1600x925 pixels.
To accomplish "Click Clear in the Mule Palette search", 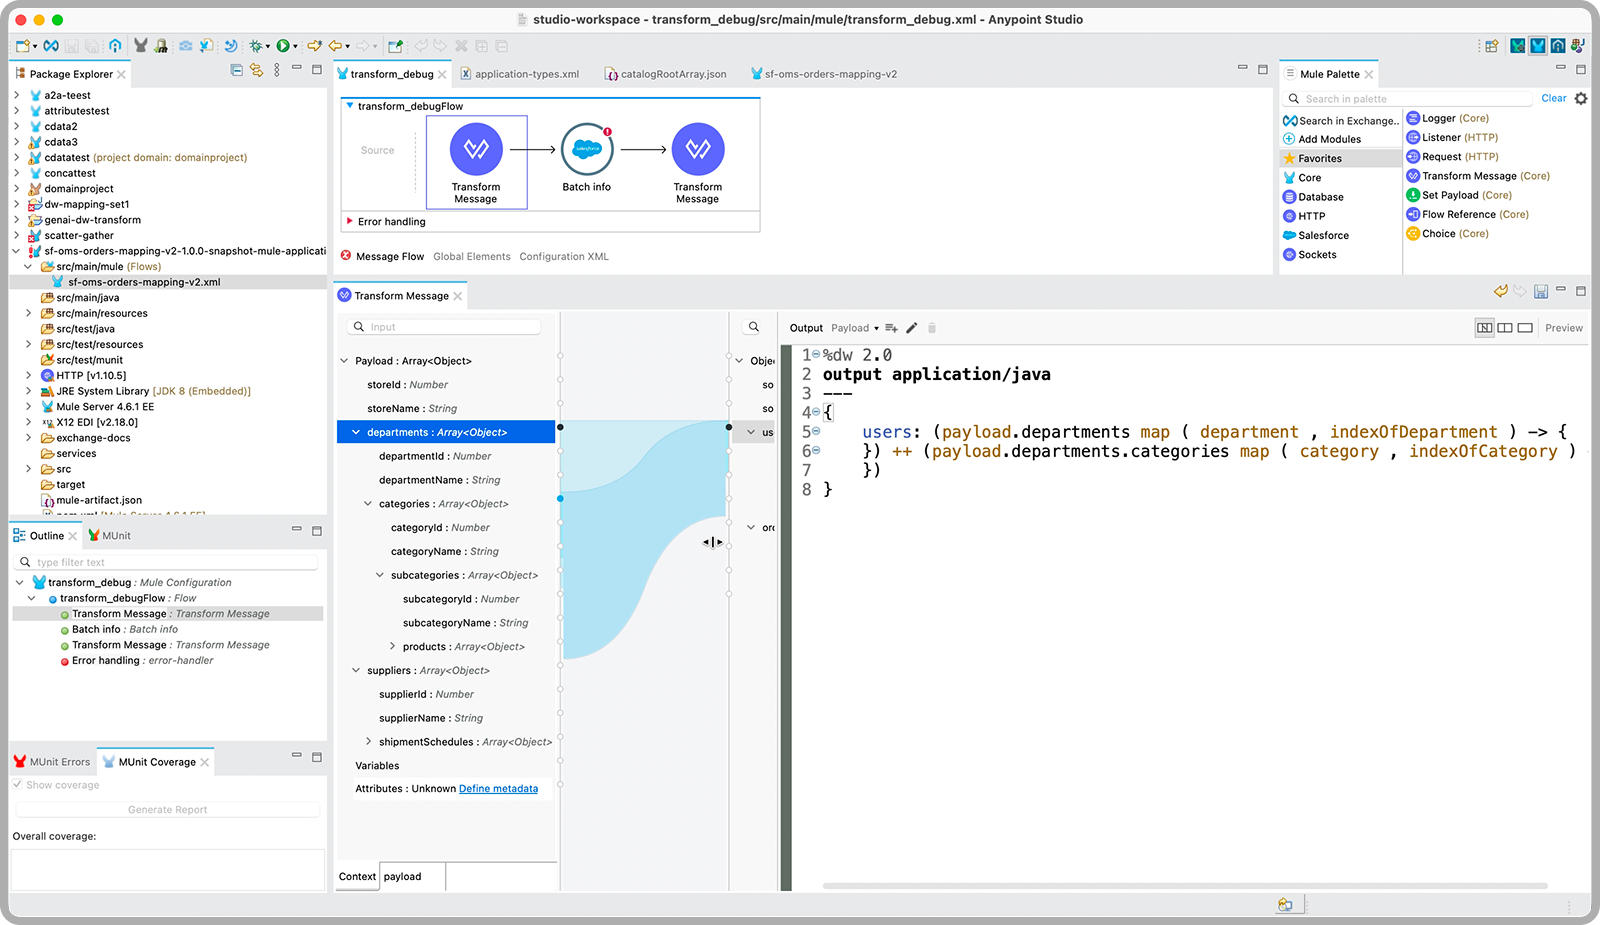I will (1553, 98).
